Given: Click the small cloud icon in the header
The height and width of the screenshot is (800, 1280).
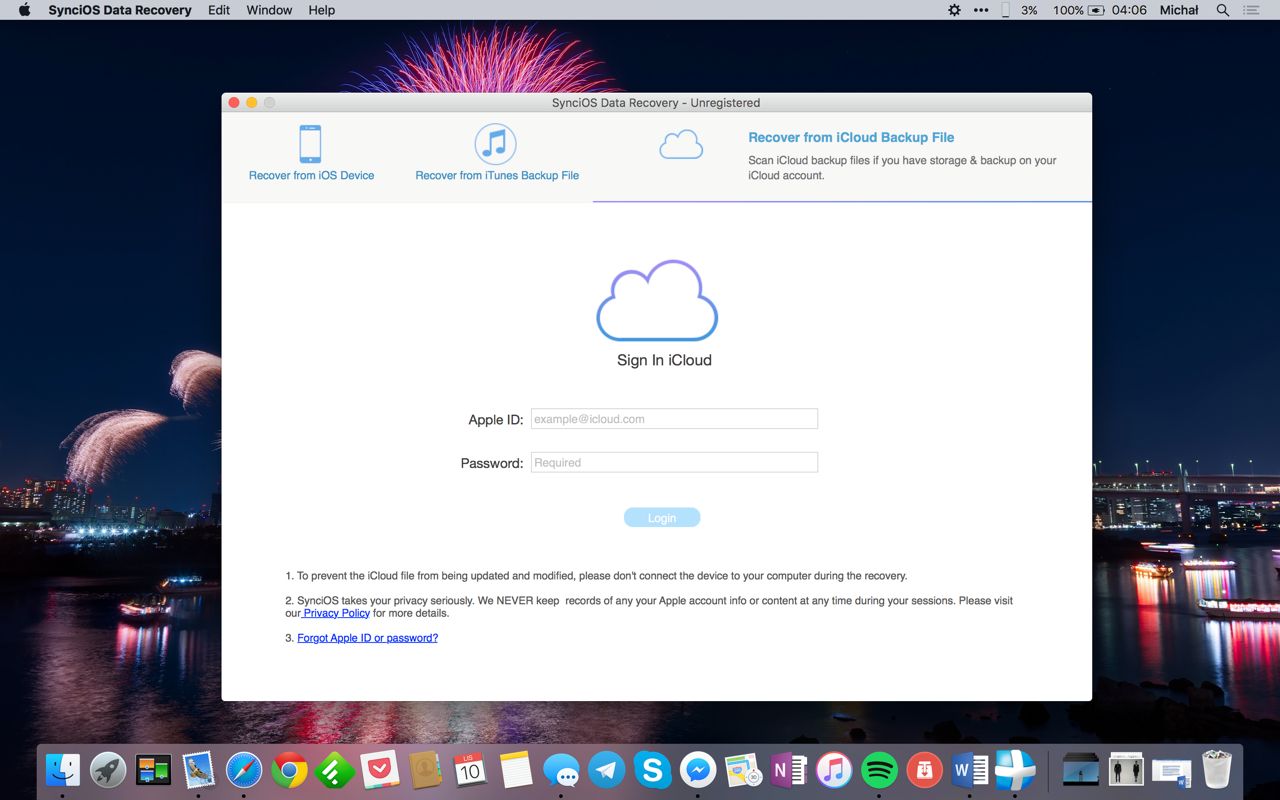Looking at the screenshot, I should 681,146.
